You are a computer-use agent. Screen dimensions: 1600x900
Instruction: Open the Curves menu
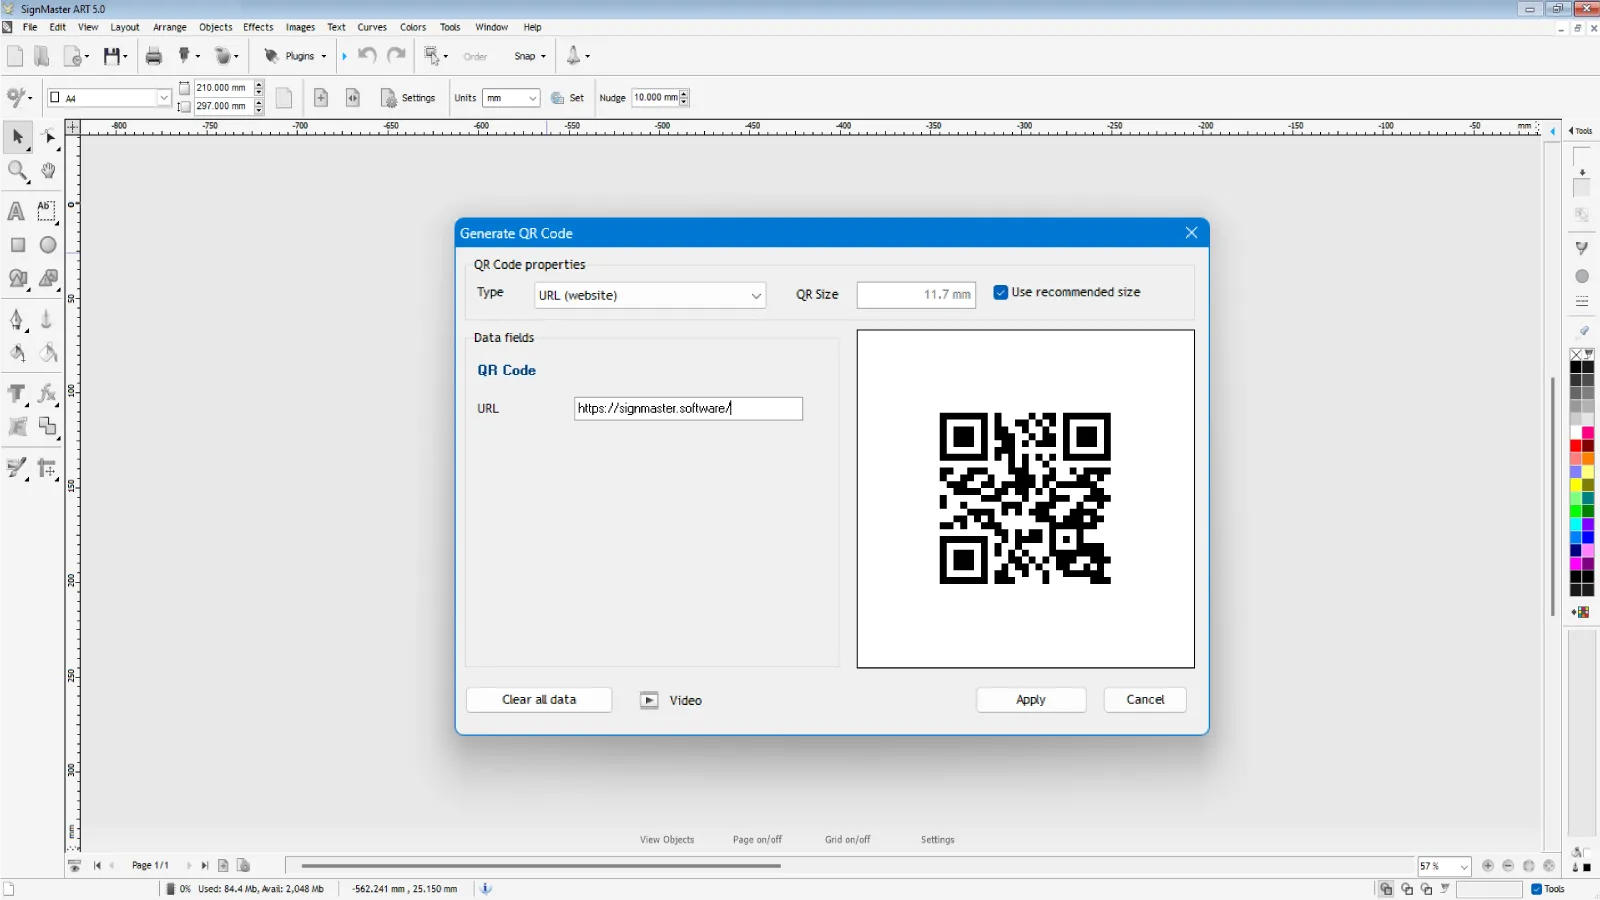(x=372, y=27)
